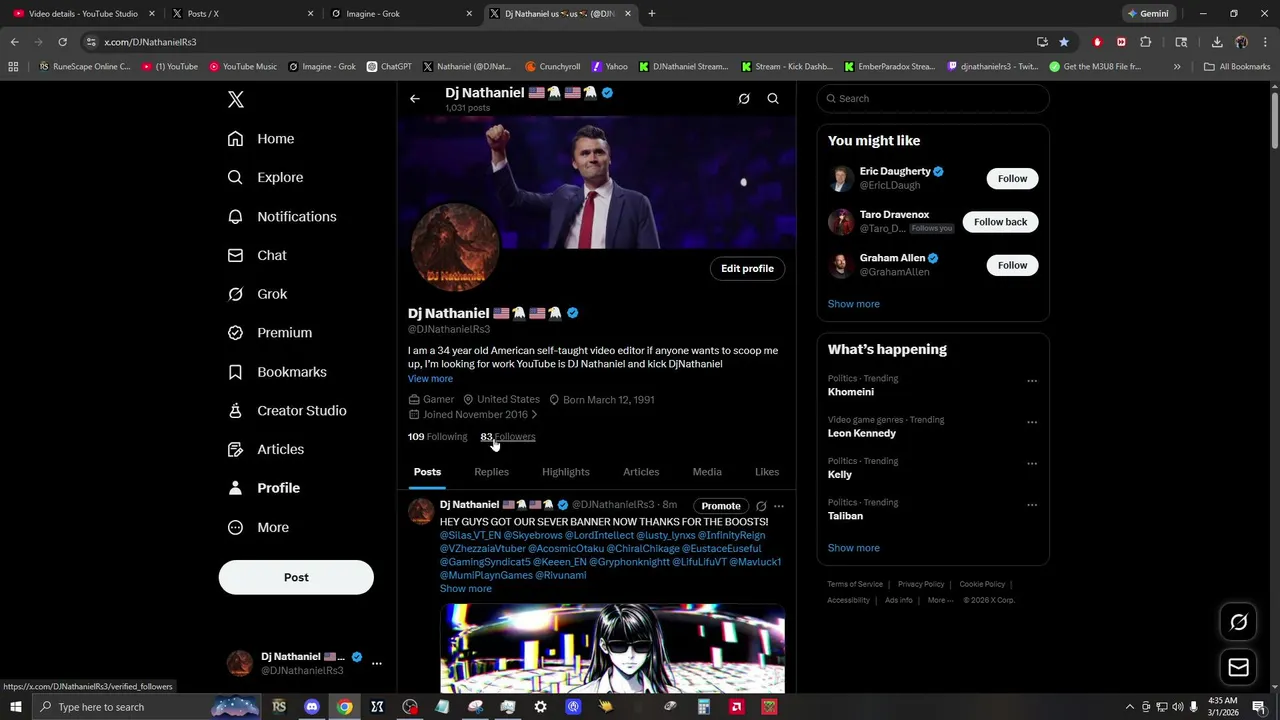
Task: Show more under You might like
Action: (x=854, y=304)
